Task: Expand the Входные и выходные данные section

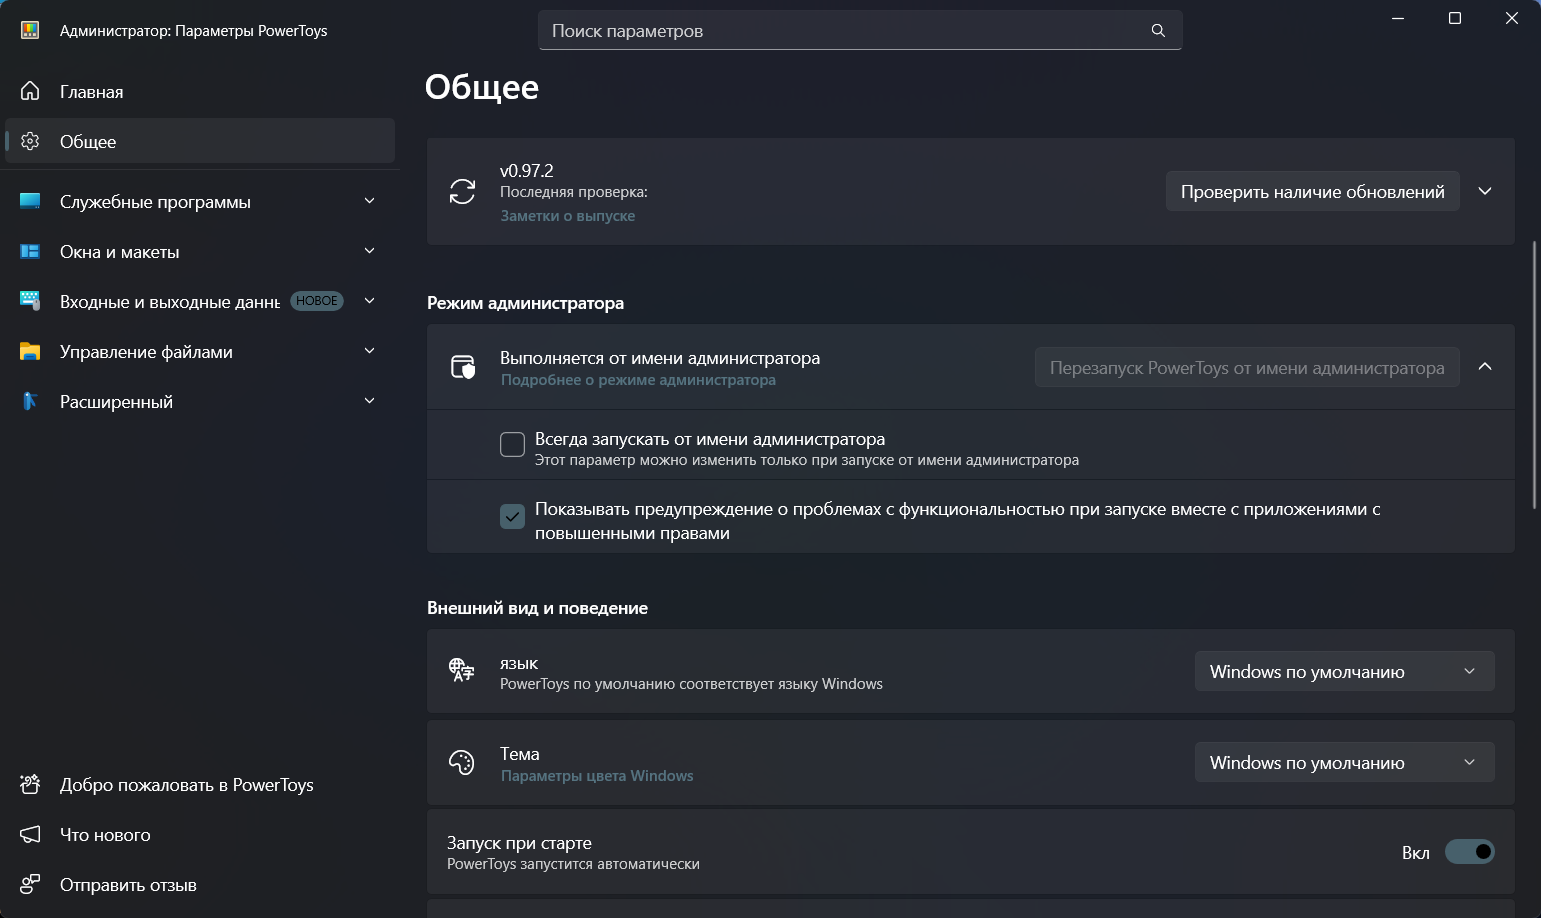Action: 369,301
